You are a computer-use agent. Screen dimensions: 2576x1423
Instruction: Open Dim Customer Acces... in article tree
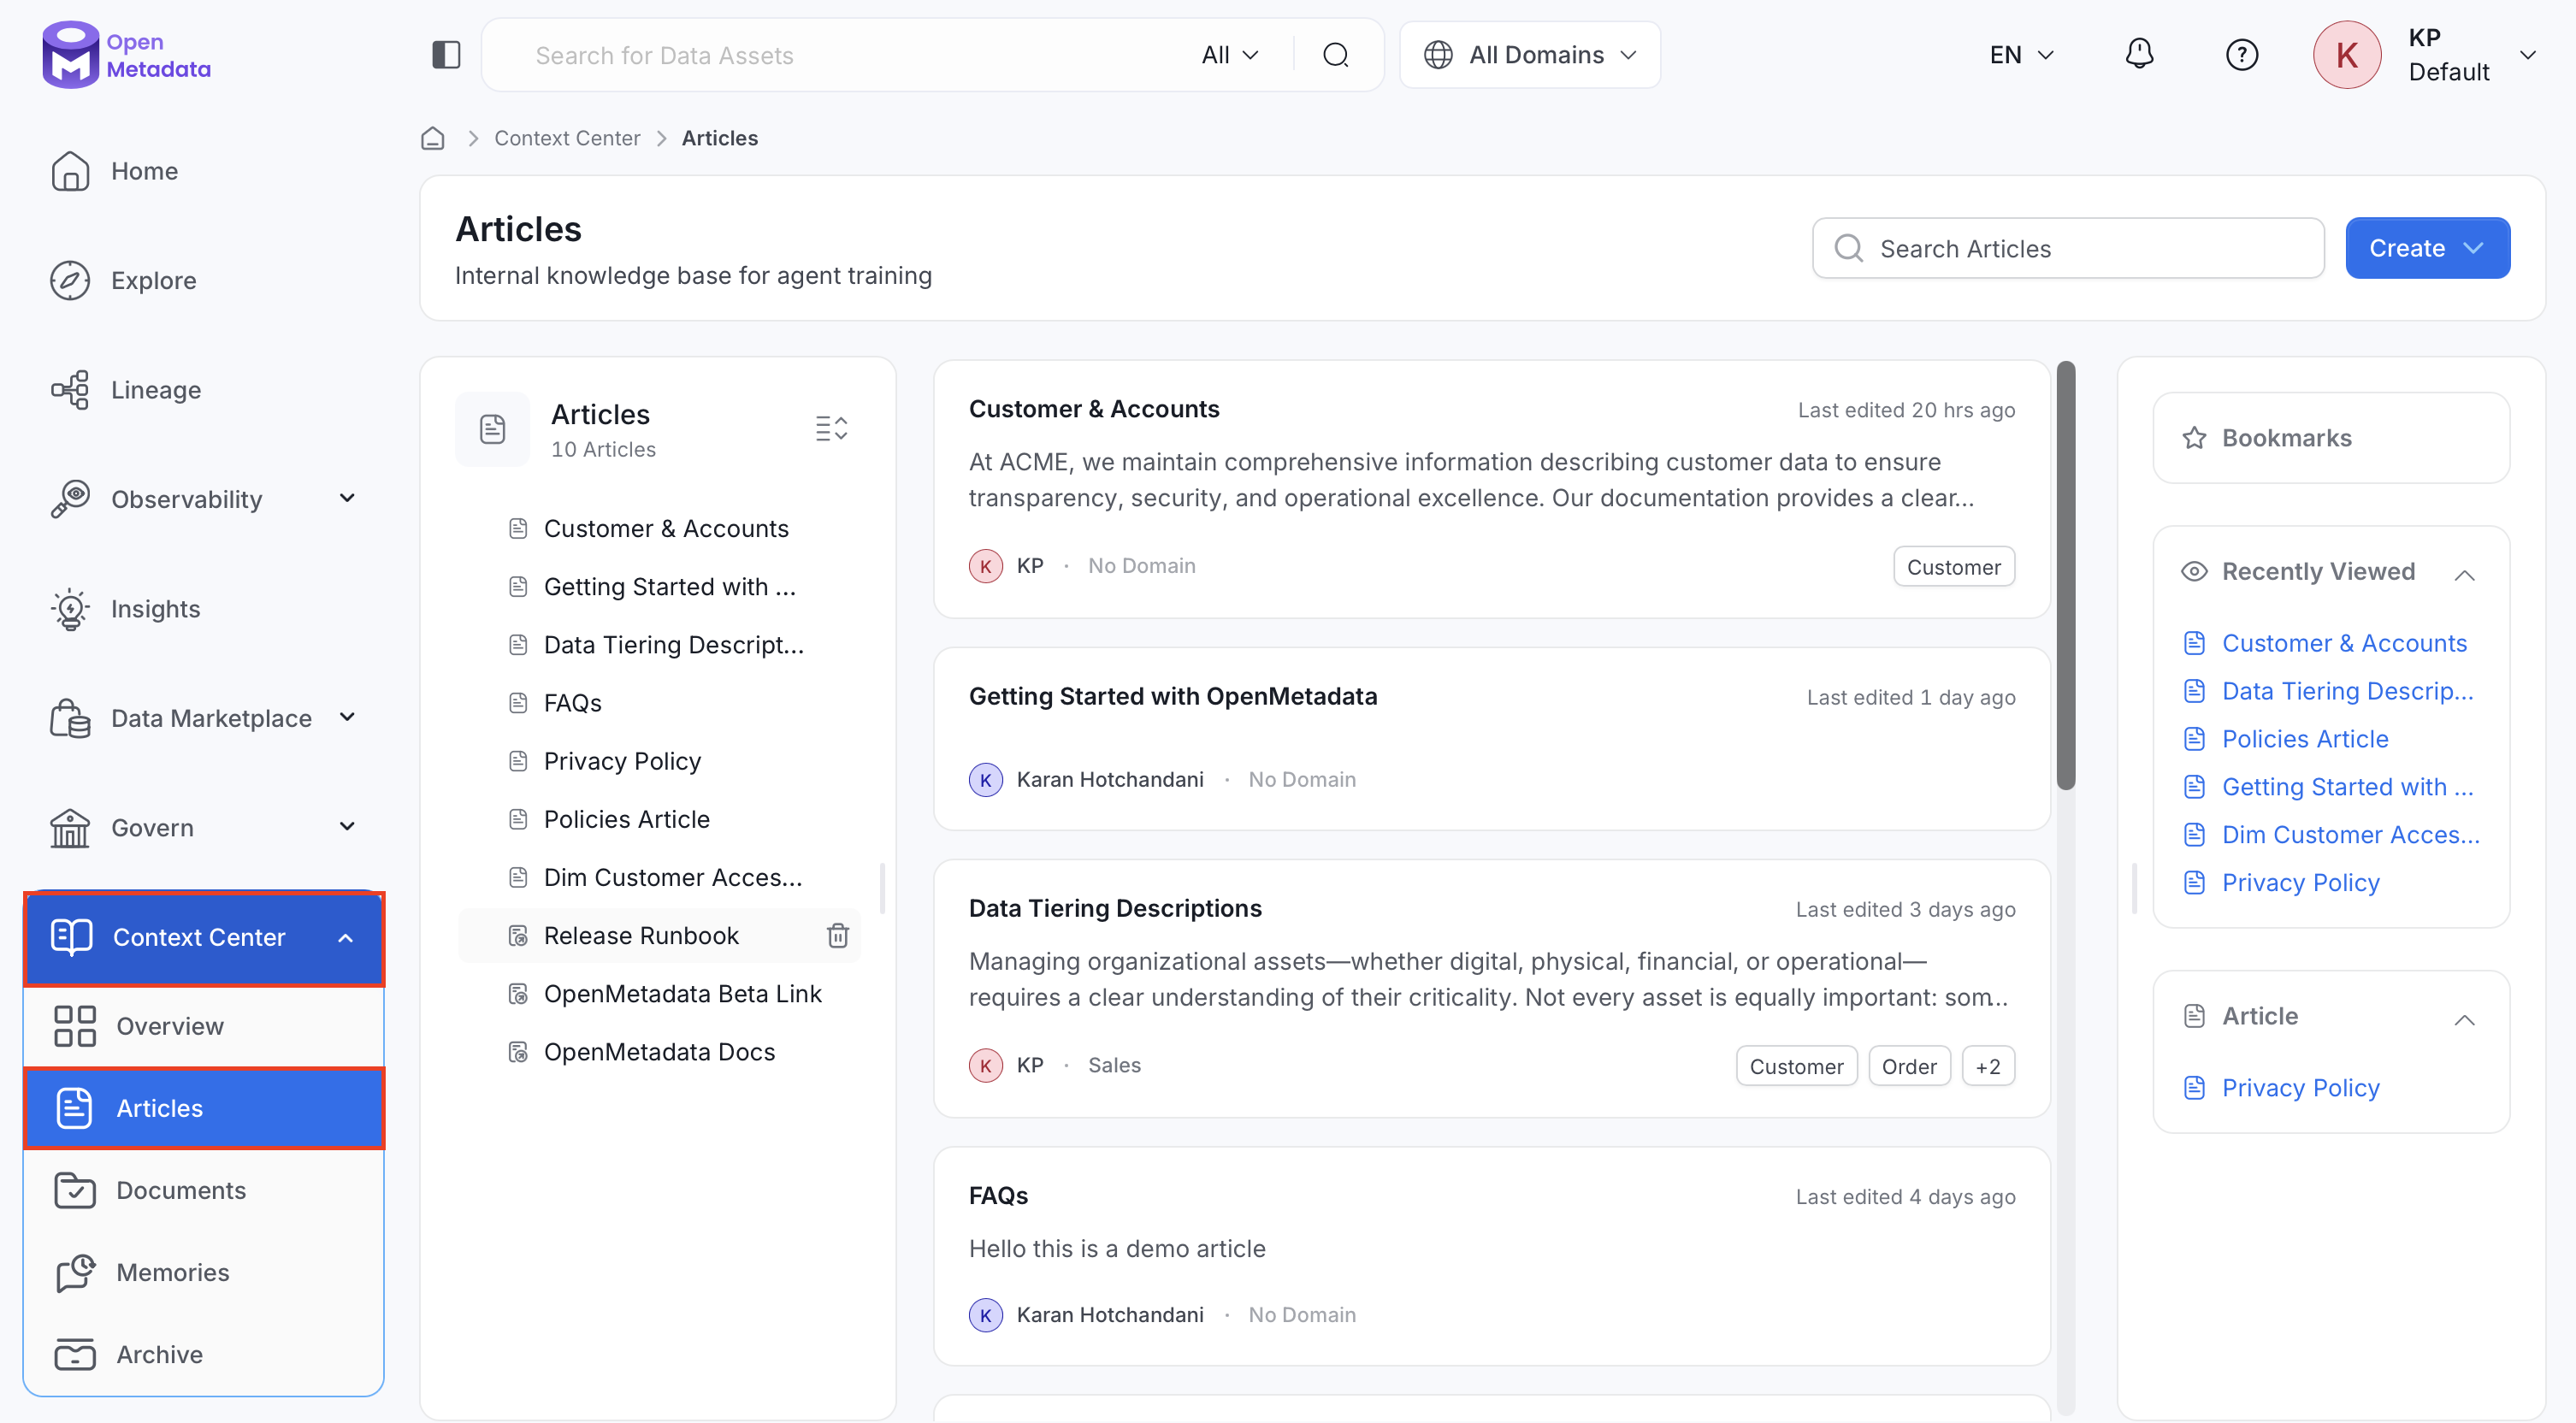coord(673,877)
